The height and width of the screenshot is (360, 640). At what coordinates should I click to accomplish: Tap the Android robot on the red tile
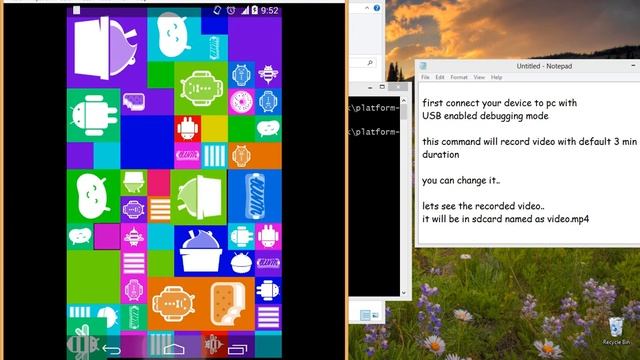pyautogui.click(x=187, y=129)
